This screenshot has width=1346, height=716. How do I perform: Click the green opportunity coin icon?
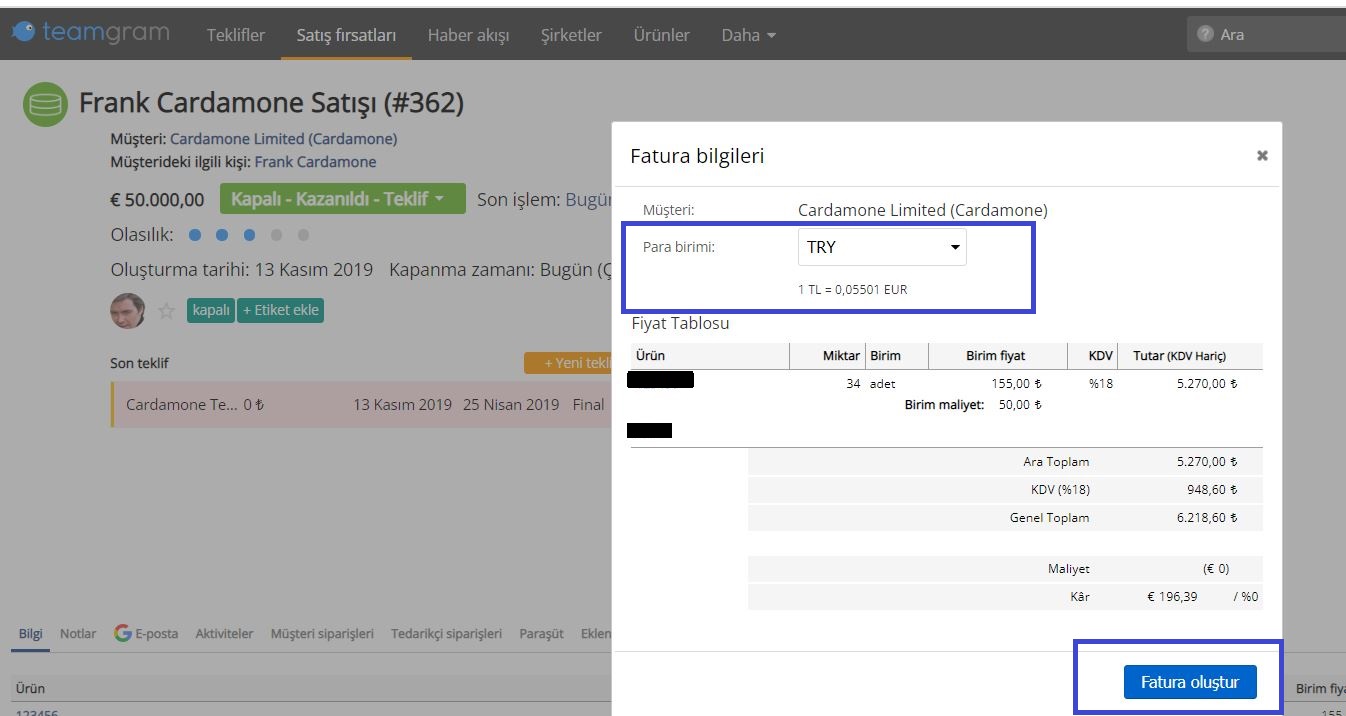point(45,104)
